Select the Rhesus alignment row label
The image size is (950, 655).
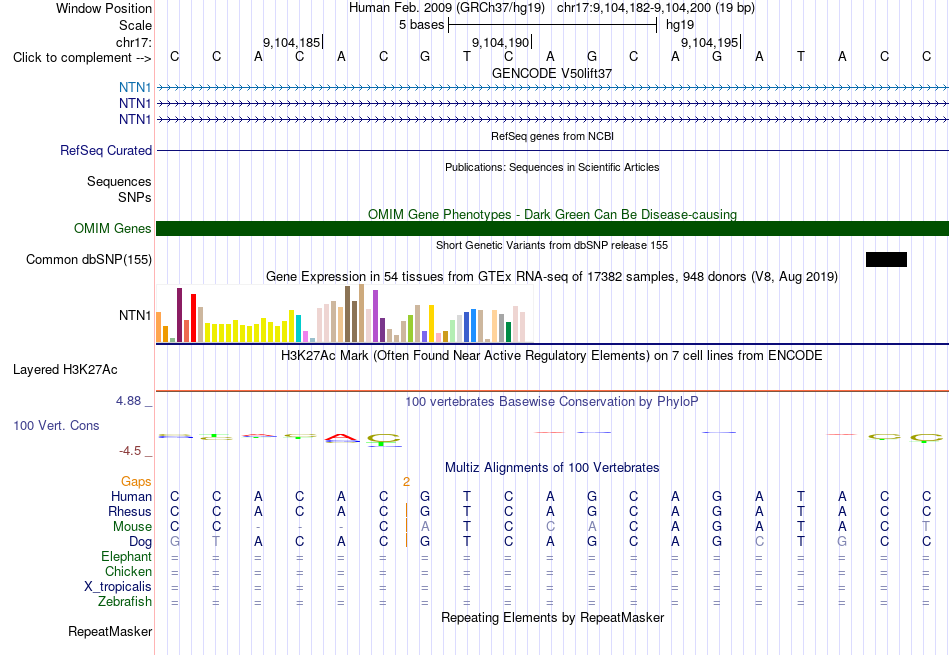(130, 511)
